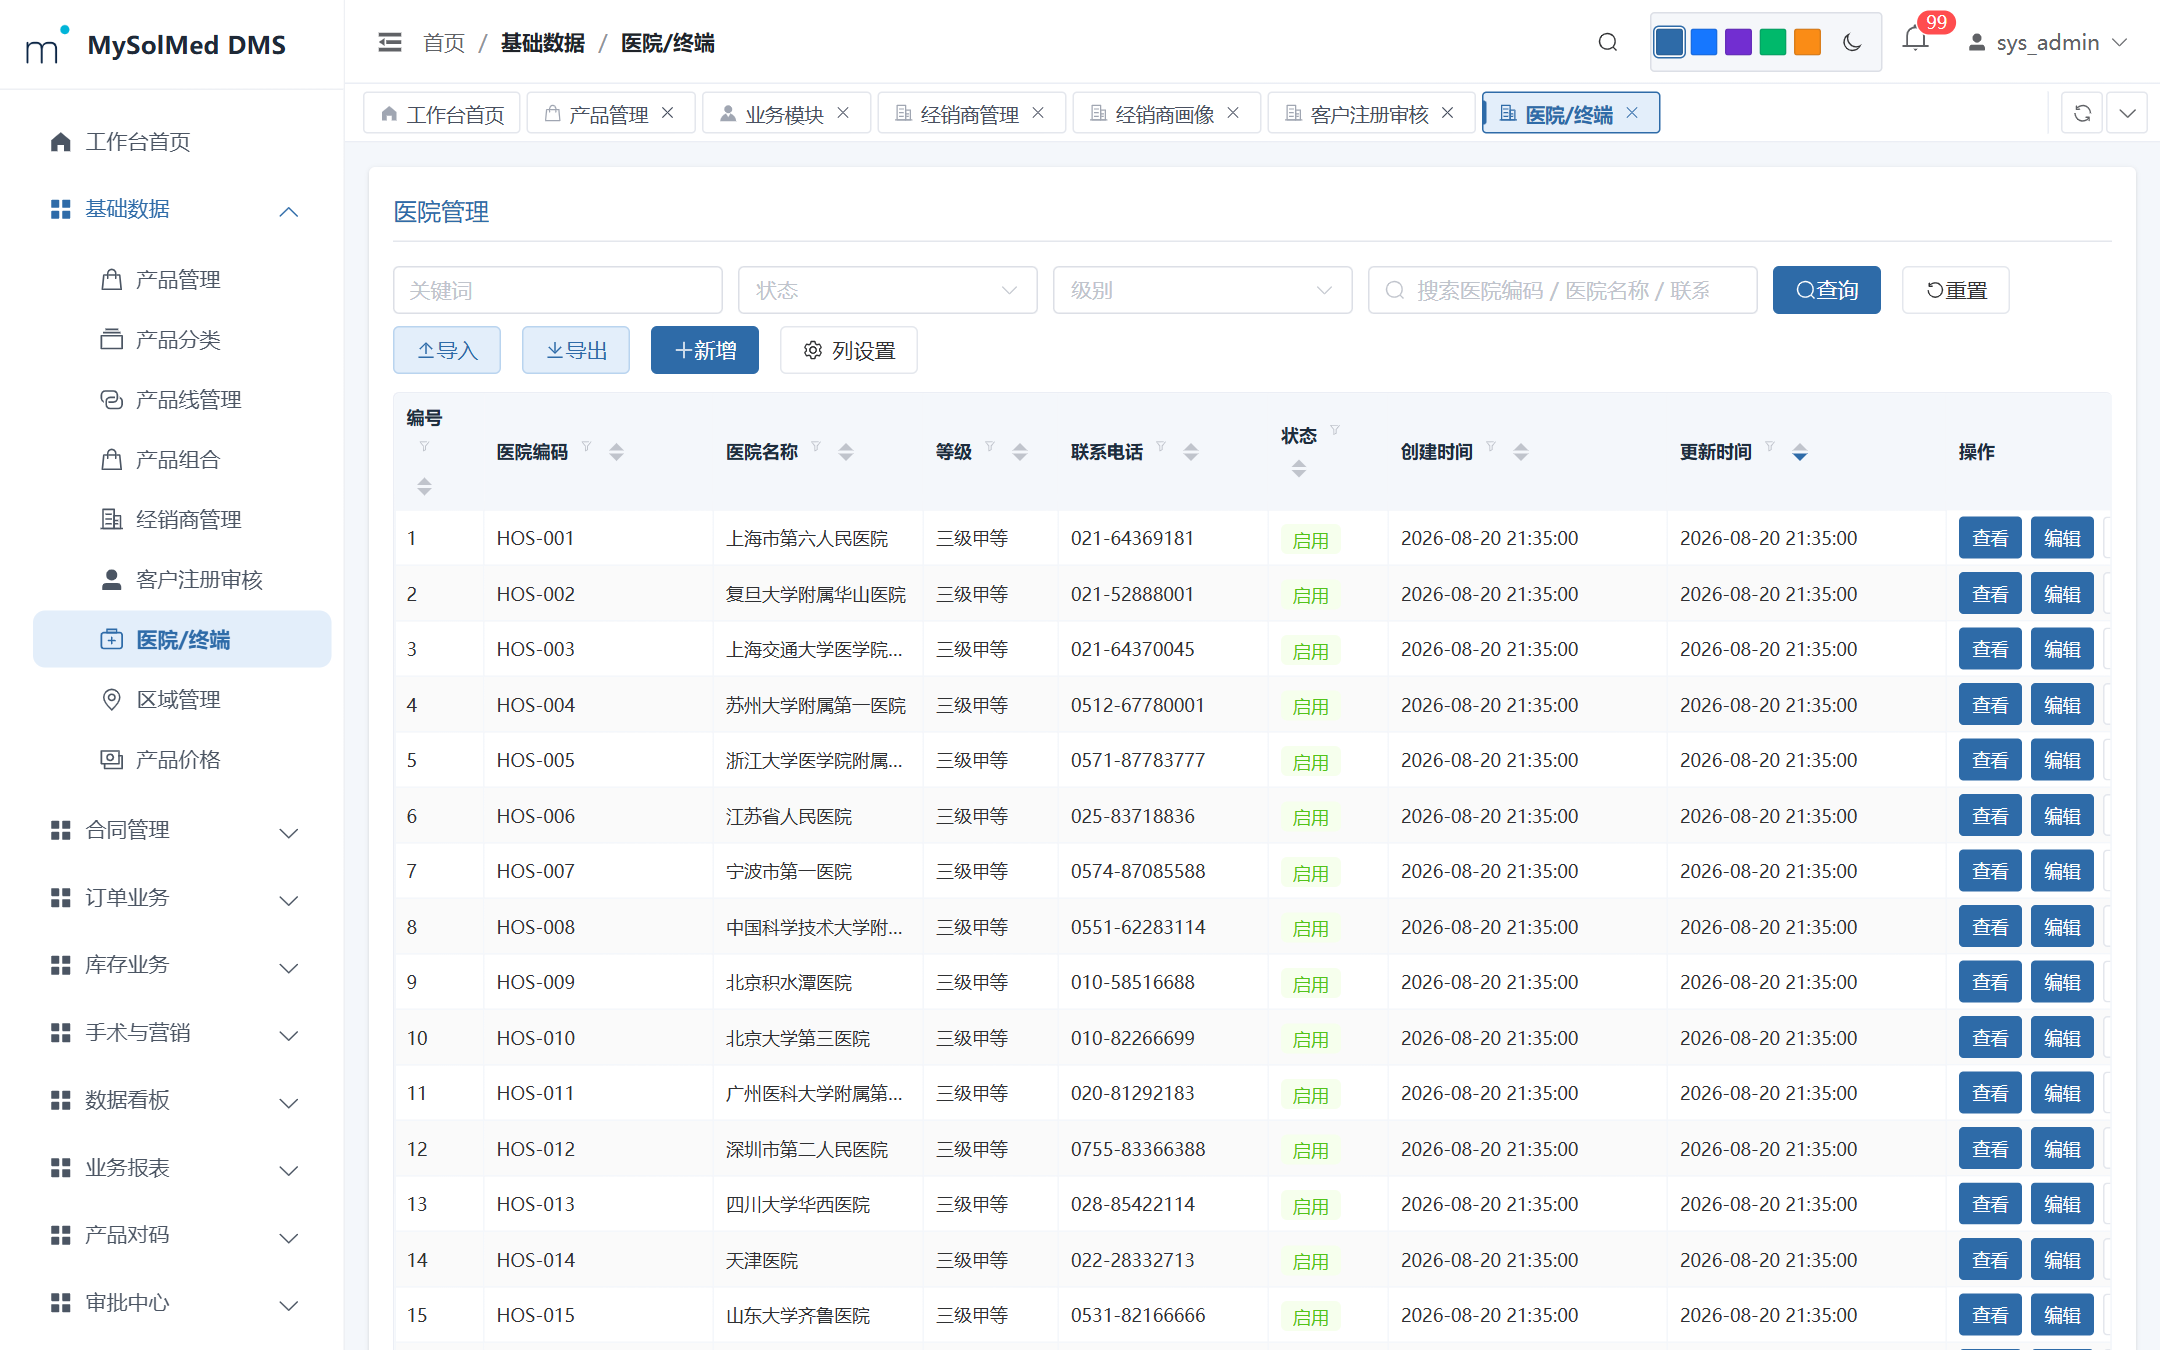
Task: Open filter icon on 医院编码 column
Action: [587, 446]
